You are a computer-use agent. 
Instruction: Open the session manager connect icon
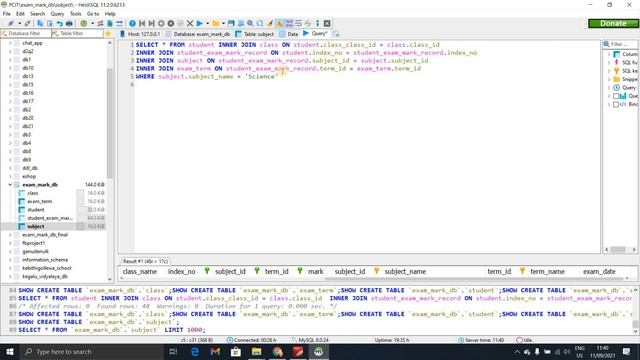(x=11, y=23)
